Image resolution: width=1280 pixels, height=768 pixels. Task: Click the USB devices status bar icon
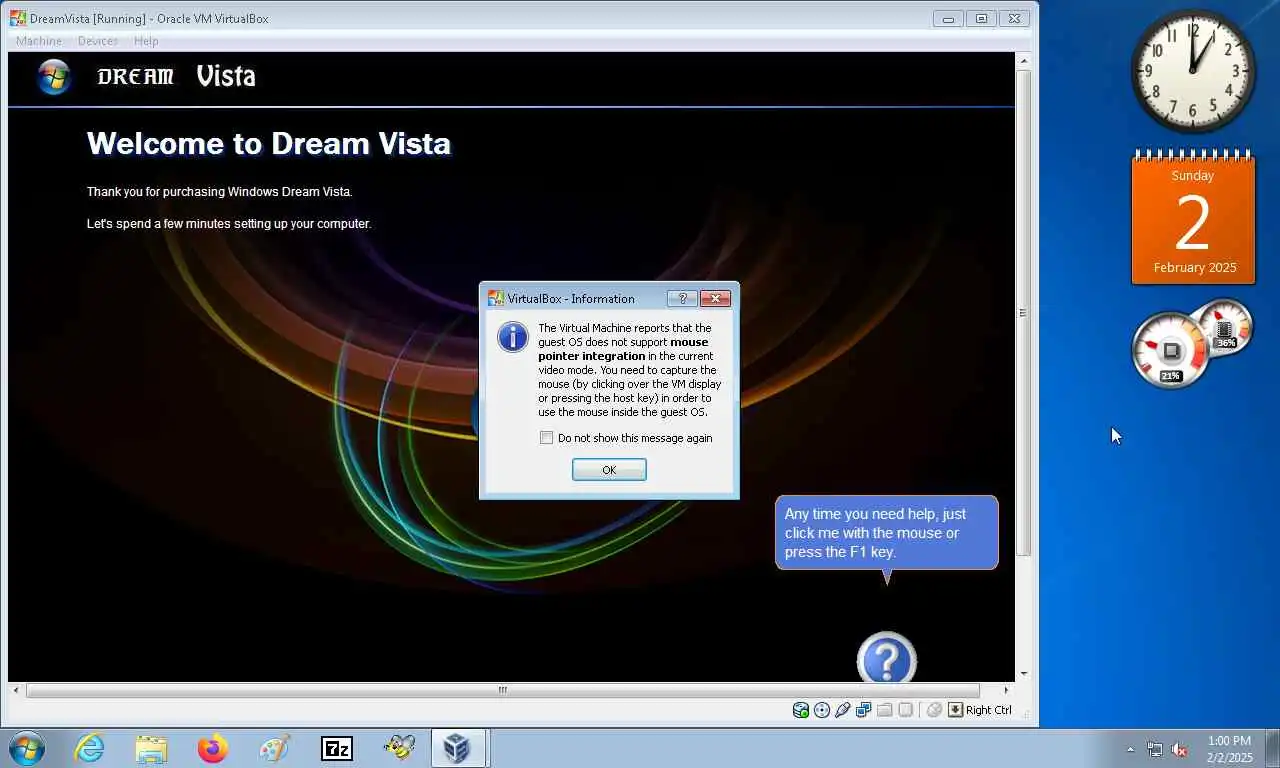pyautogui.click(x=842, y=710)
